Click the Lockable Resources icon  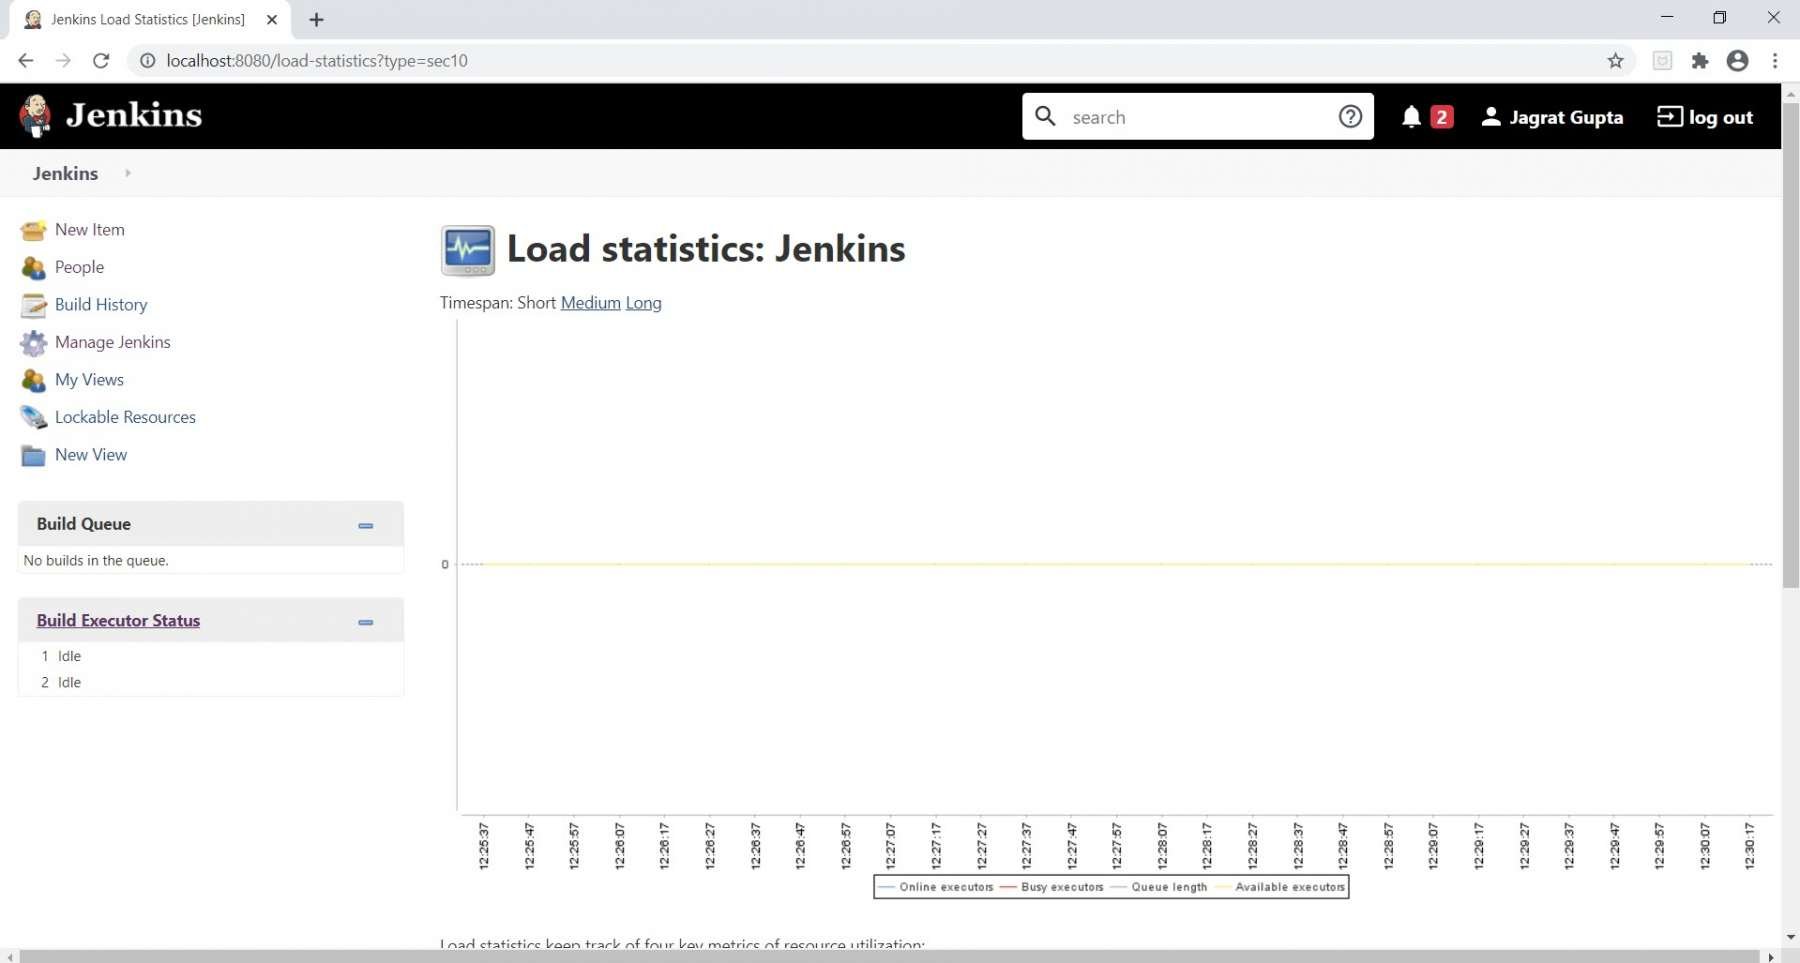pos(33,418)
